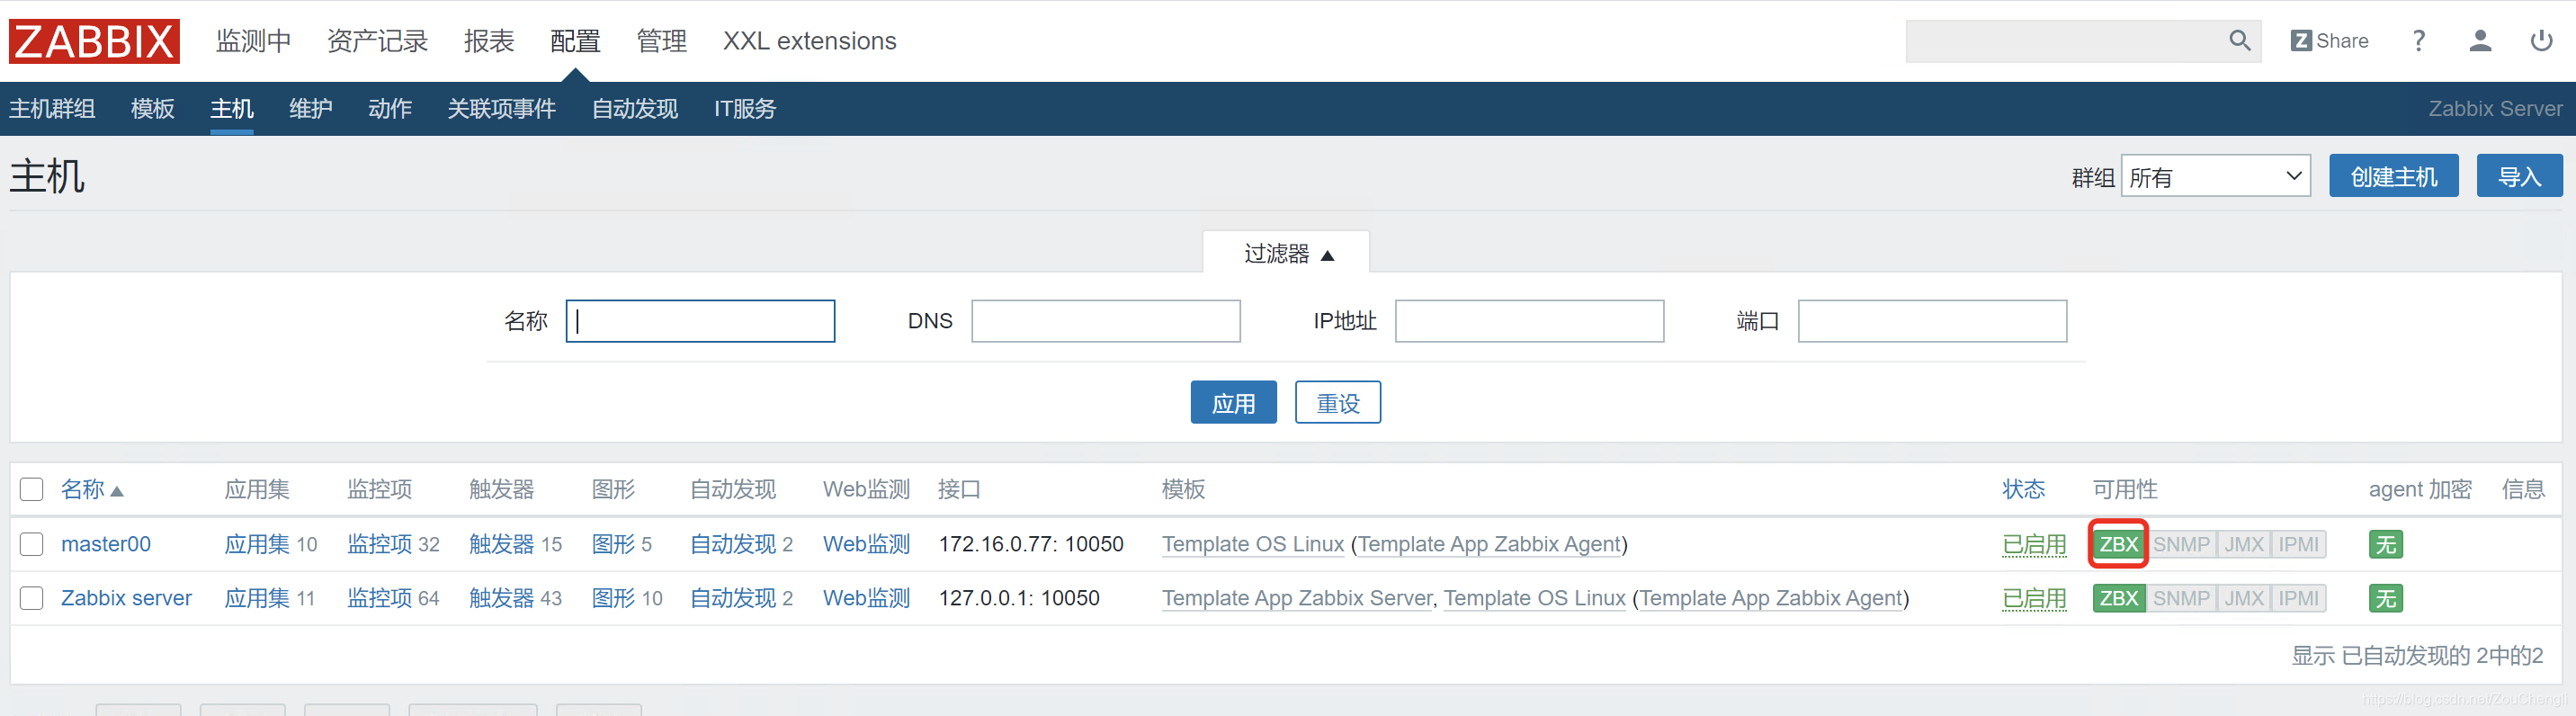Click the ZABBIX logo
The width and height of the screenshot is (2576, 716).
[x=94, y=41]
